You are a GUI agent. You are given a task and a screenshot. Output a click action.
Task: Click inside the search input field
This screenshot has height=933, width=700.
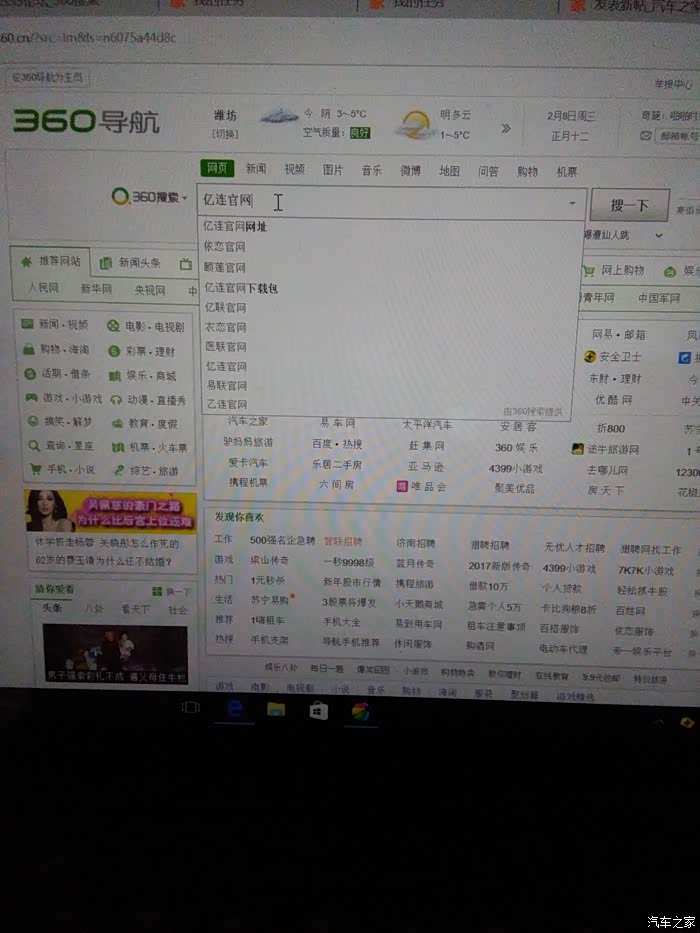392,202
